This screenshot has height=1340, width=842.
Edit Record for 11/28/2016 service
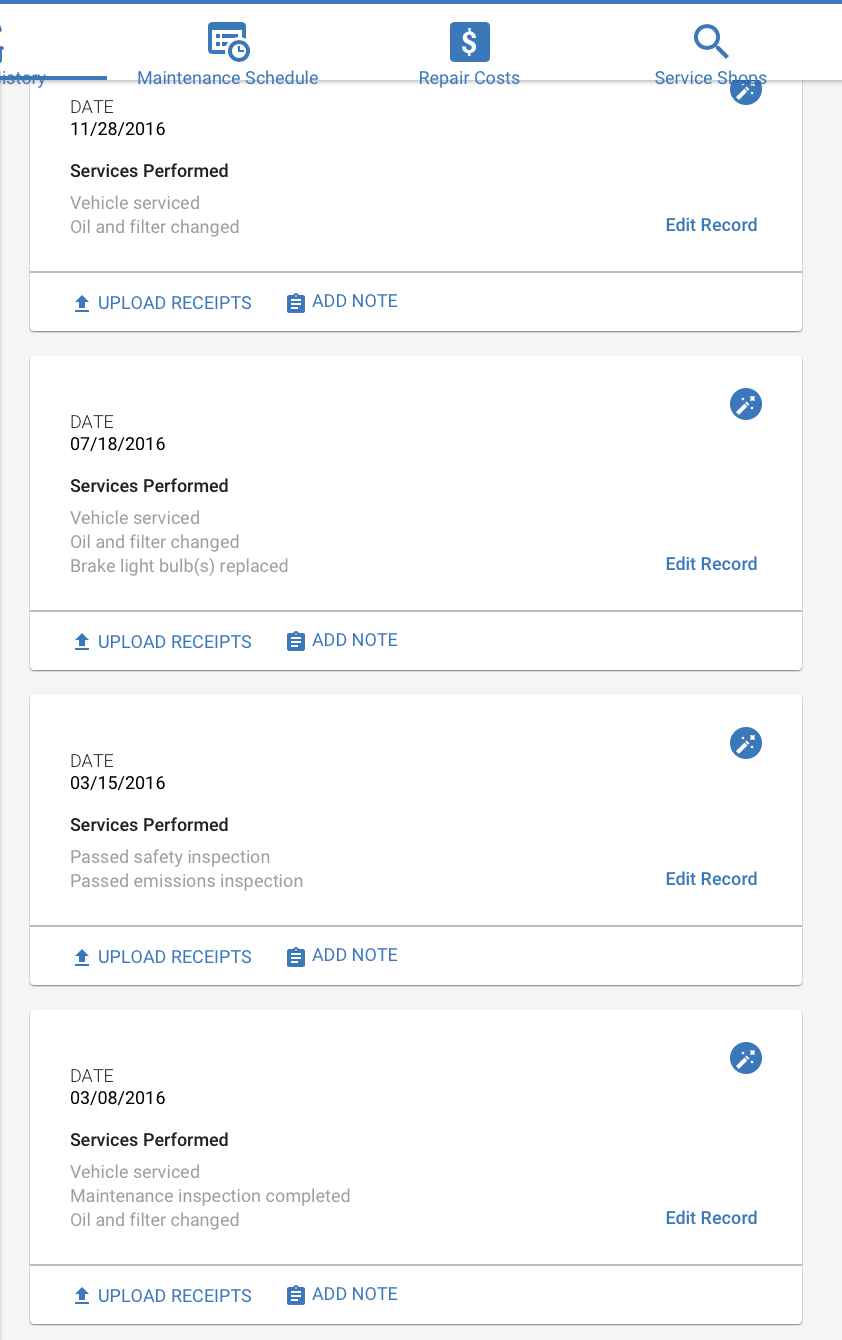(x=711, y=225)
